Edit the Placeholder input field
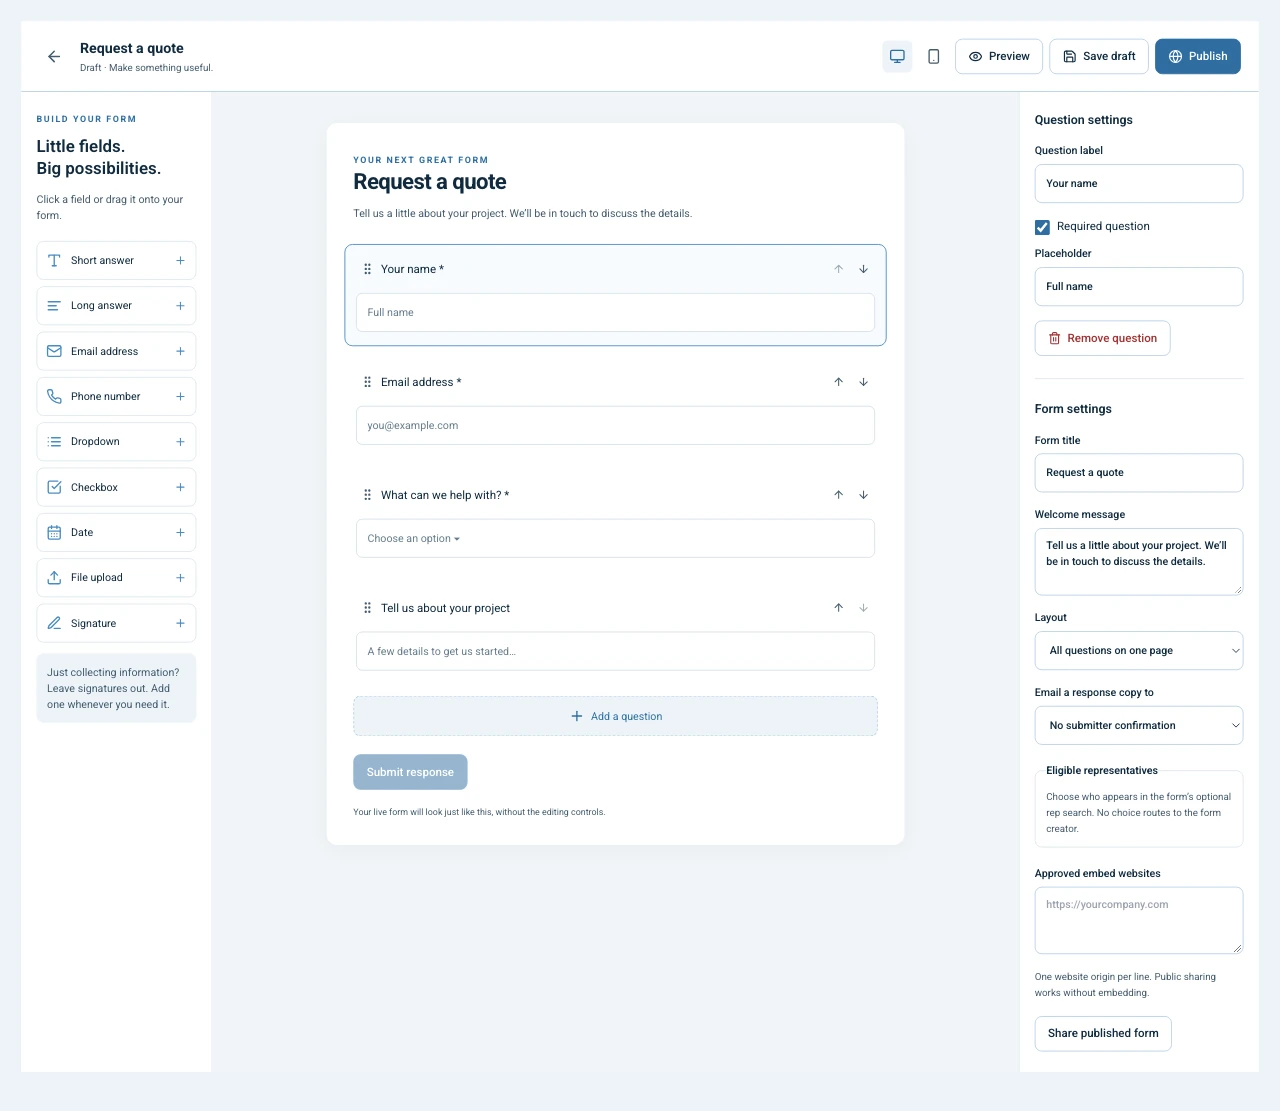1280x1111 pixels. [x=1139, y=287]
